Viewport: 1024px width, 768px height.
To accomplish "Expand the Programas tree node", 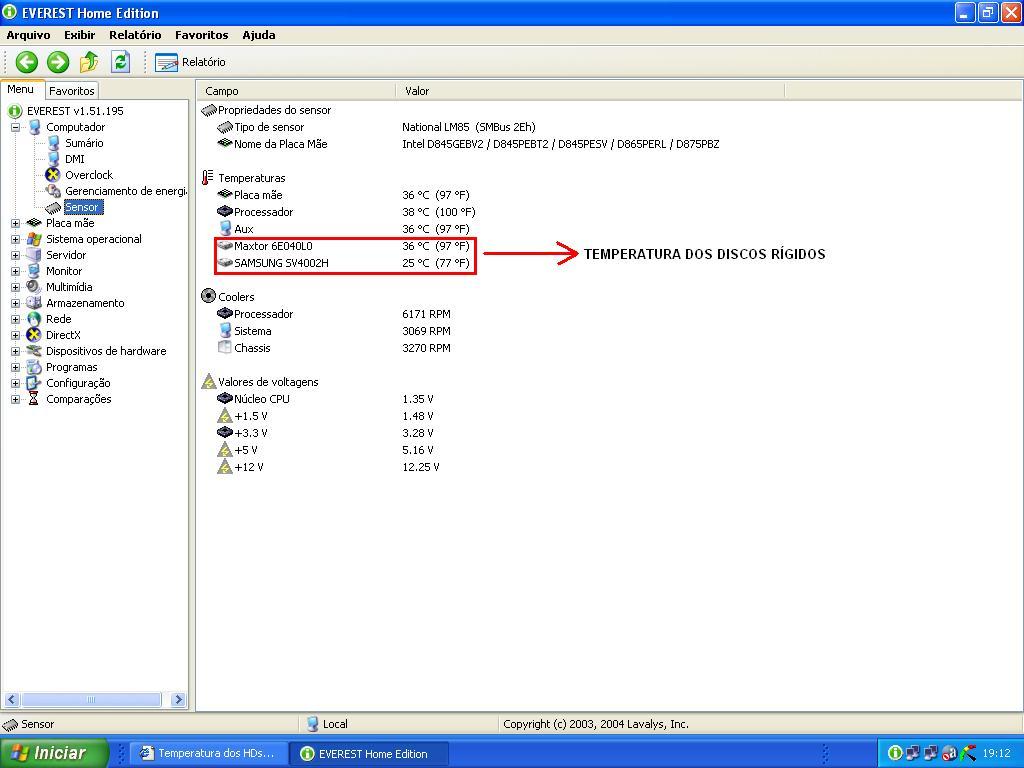I will [16, 368].
